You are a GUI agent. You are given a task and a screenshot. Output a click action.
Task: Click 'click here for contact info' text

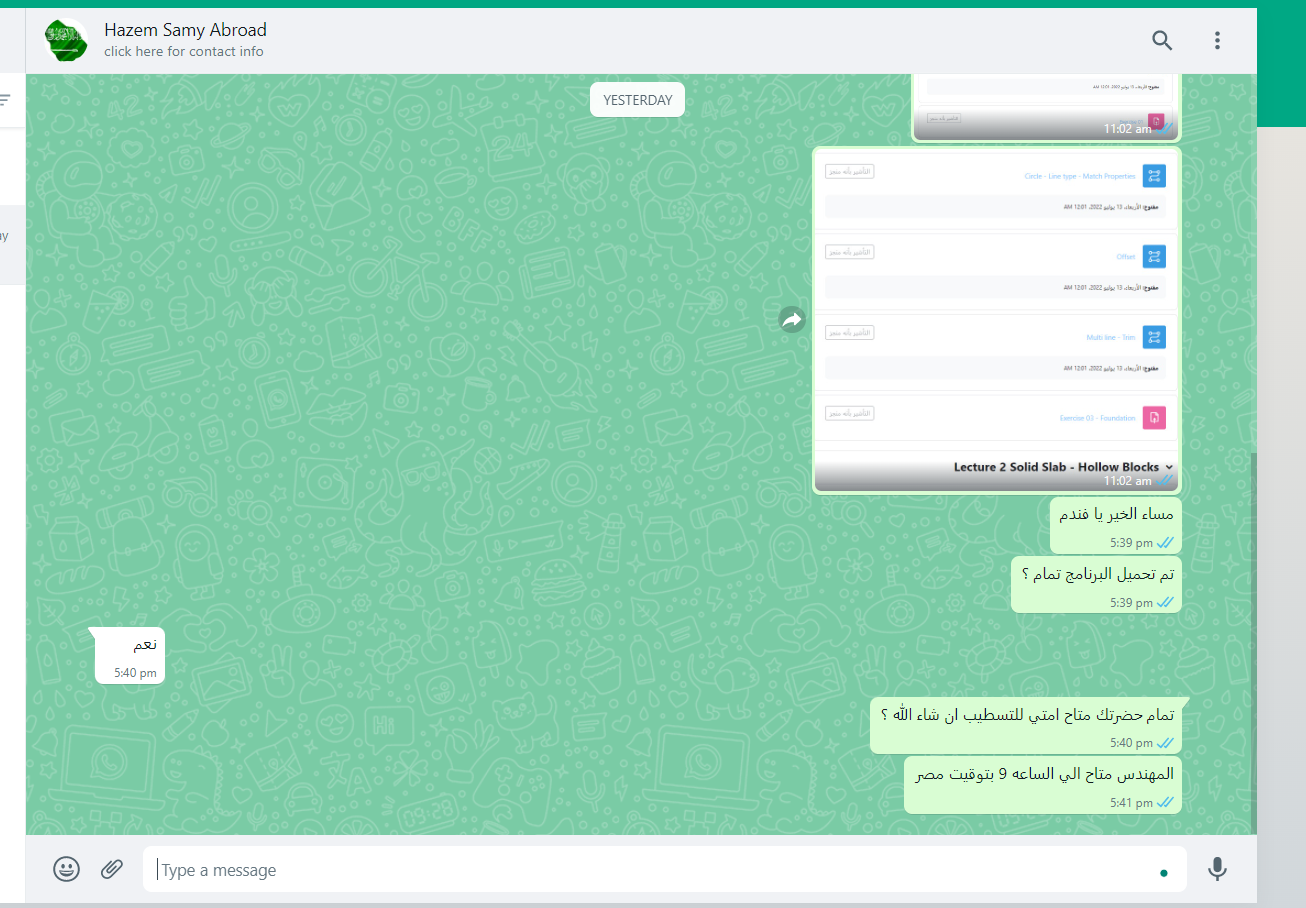click(184, 52)
